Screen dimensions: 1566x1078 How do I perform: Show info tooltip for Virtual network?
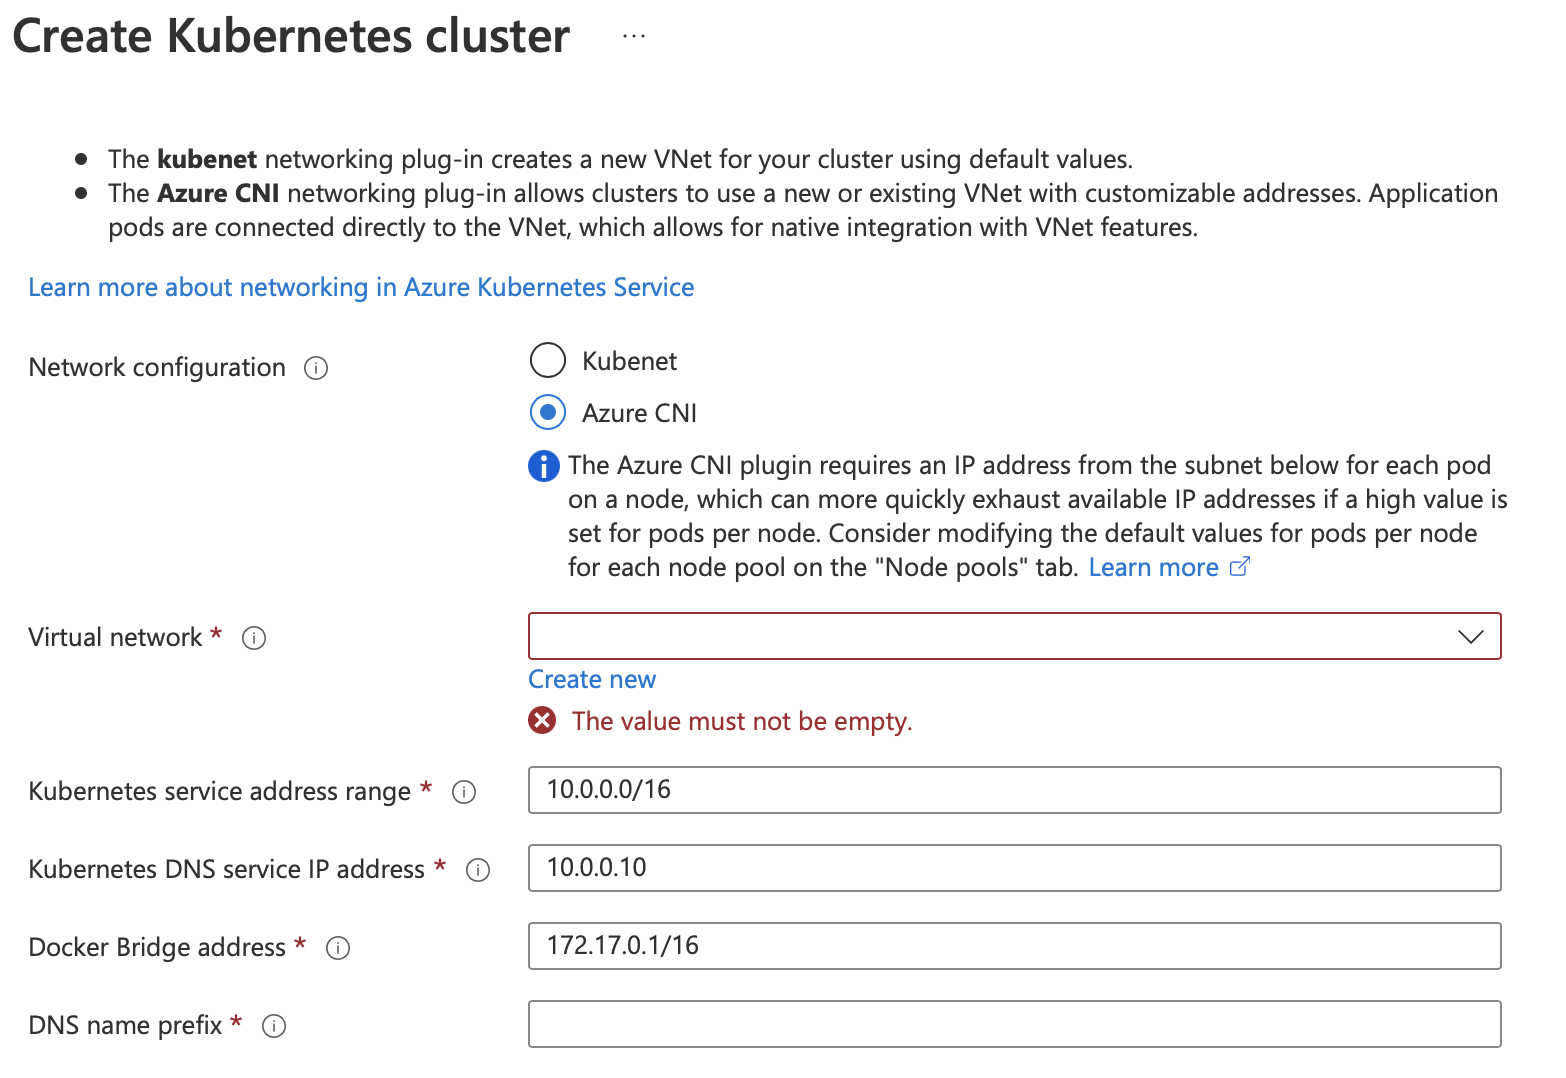(x=254, y=638)
